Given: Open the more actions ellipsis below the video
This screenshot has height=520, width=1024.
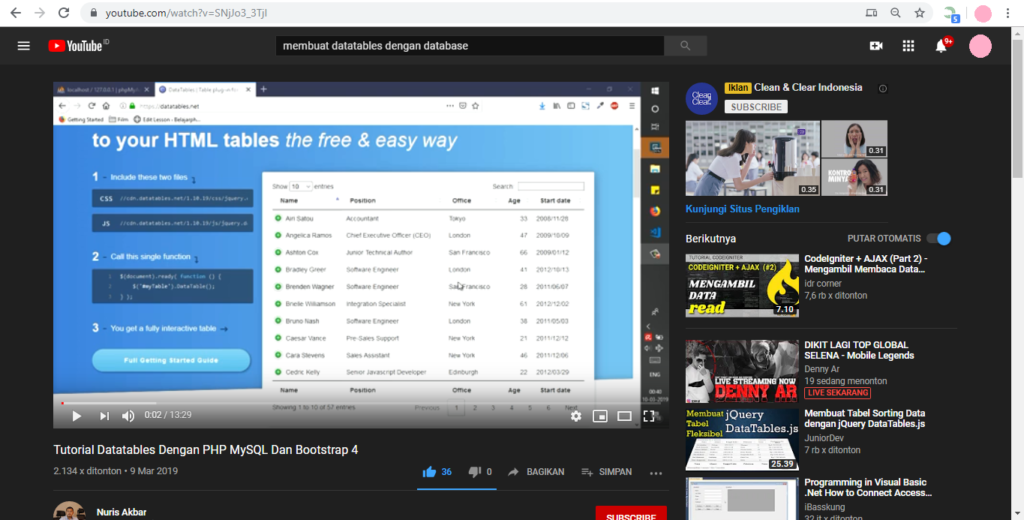Looking at the screenshot, I should 656,472.
